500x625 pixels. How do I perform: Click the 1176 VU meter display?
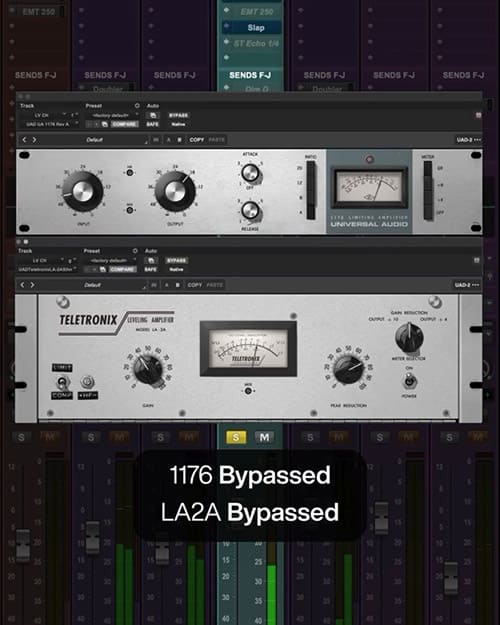point(369,187)
